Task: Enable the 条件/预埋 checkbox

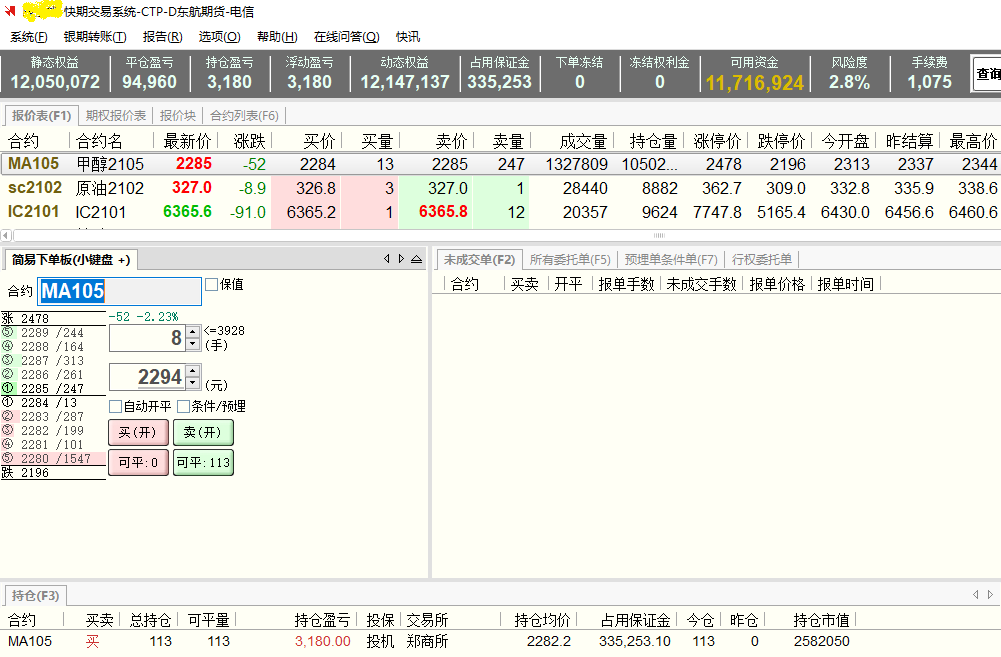Action: (x=184, y=406)
